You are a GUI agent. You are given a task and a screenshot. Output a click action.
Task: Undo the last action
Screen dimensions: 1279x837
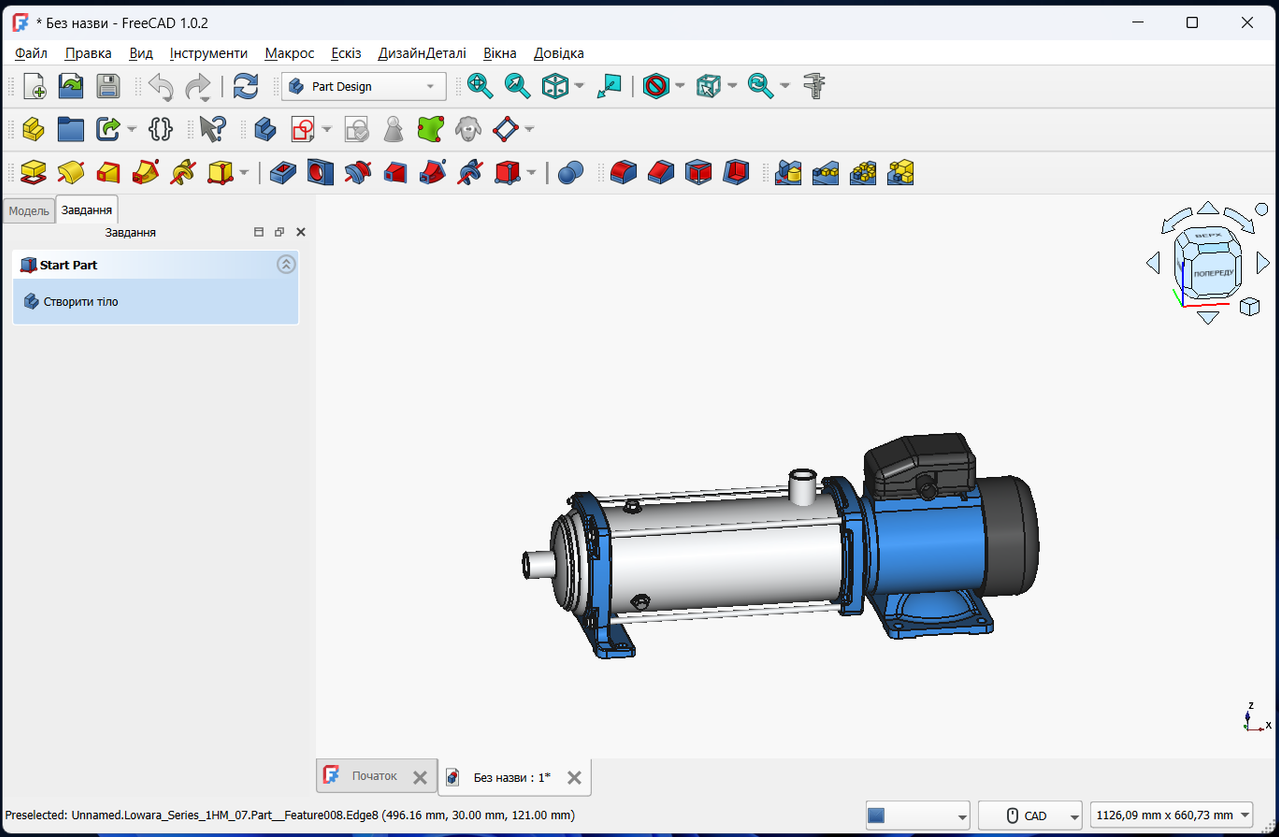pyautogui.click(x=161, y=87)
